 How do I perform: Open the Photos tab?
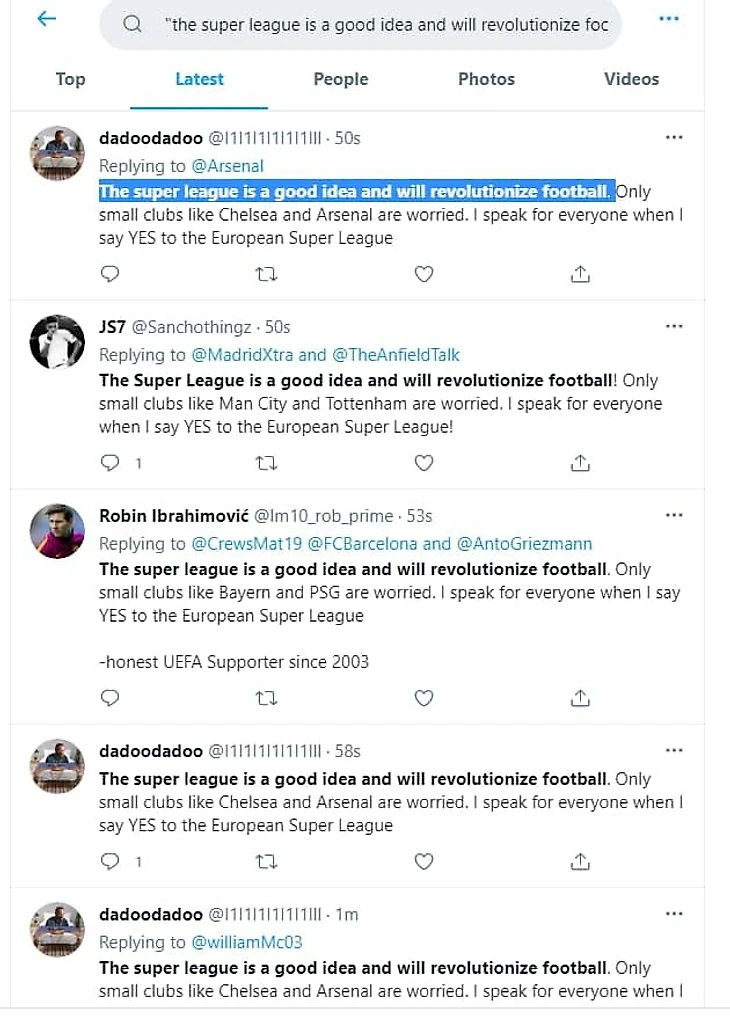(486, 79)
